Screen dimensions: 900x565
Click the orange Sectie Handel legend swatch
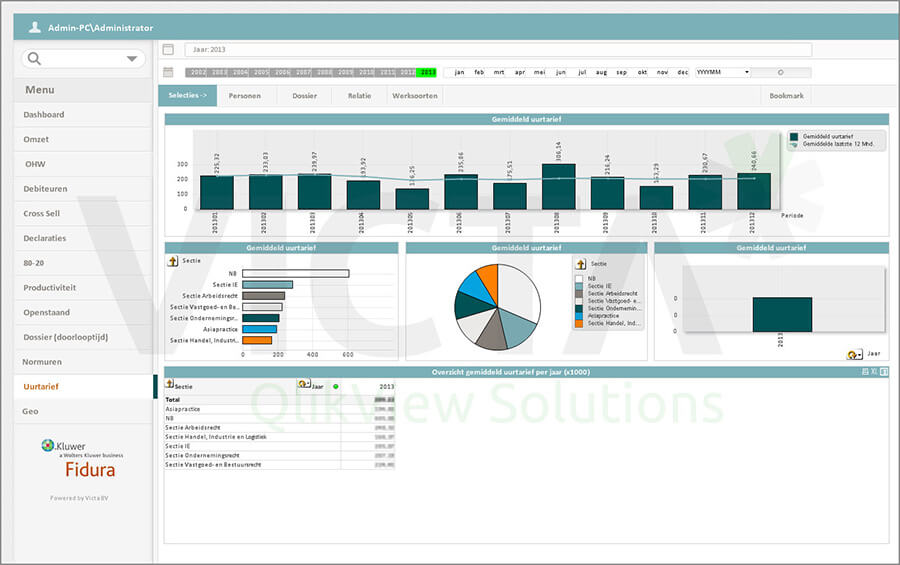(579, 323)
